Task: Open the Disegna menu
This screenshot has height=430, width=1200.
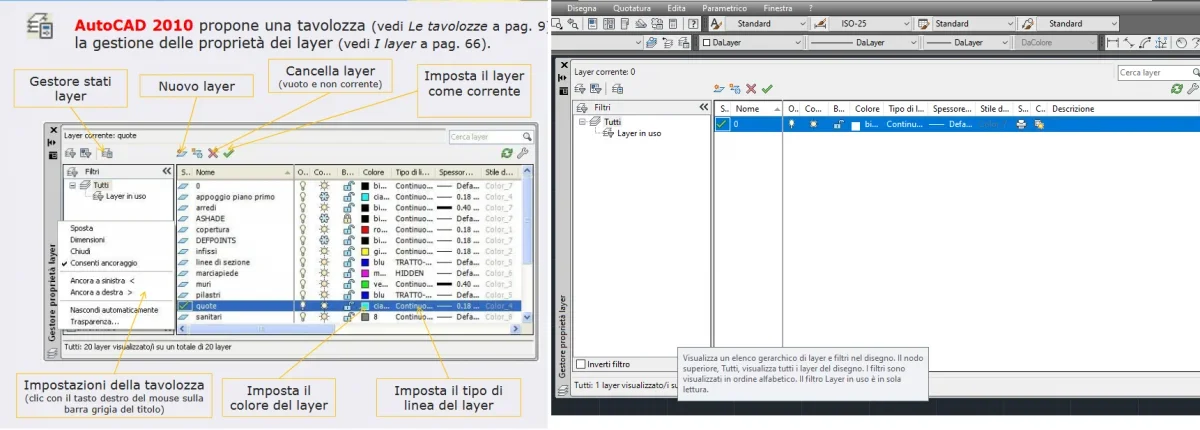Action: pos(582,8)
